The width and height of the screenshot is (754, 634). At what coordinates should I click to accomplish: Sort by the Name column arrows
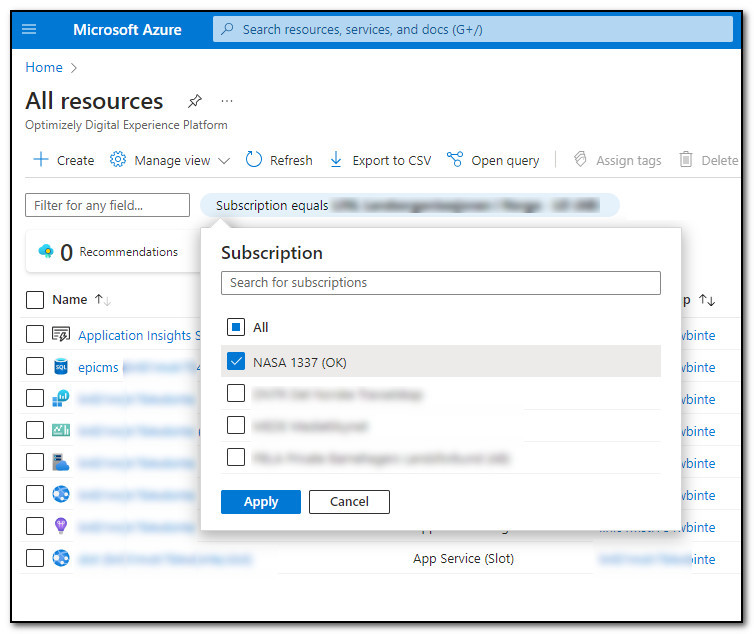click(102, 300)
